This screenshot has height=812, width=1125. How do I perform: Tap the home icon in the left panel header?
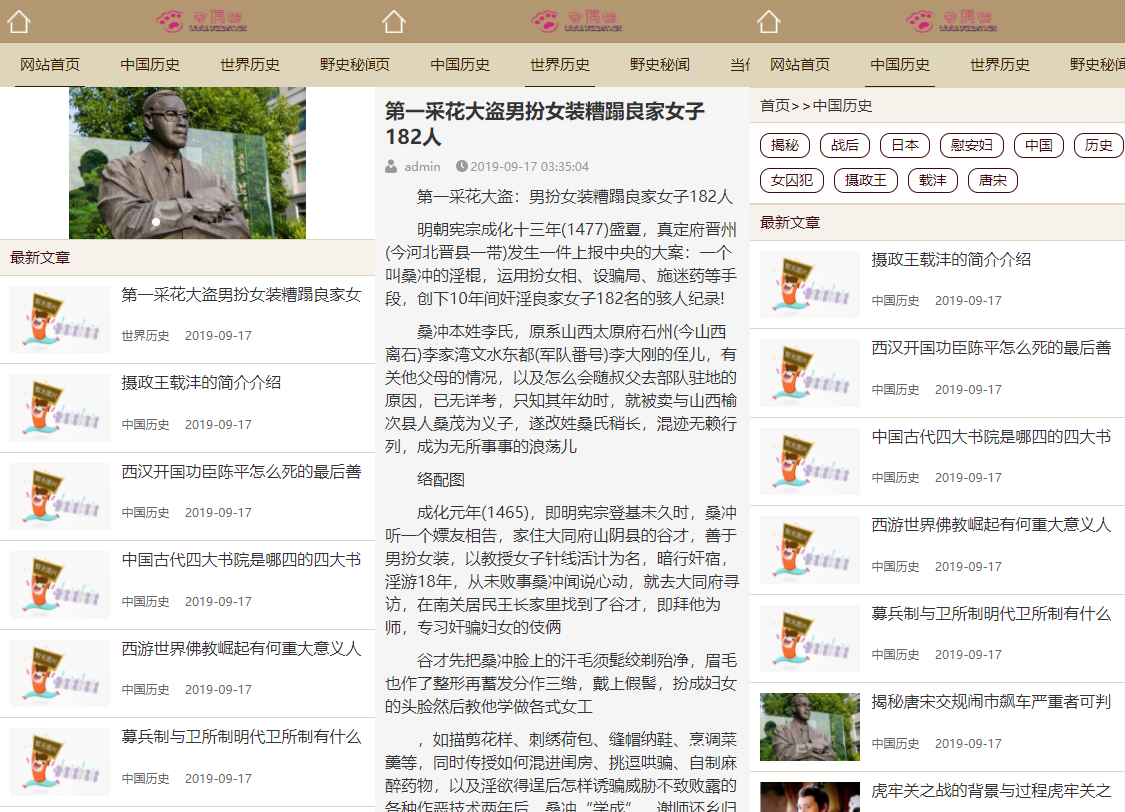point(19,22)
